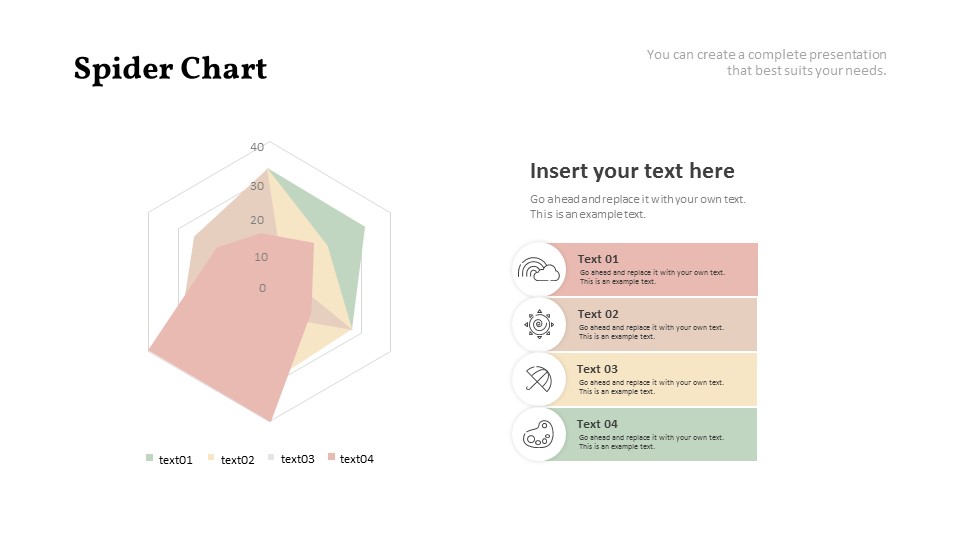Select the Text 02 beige banner heading
Viewport: 960px width, 540px height.
click(598, 314)
